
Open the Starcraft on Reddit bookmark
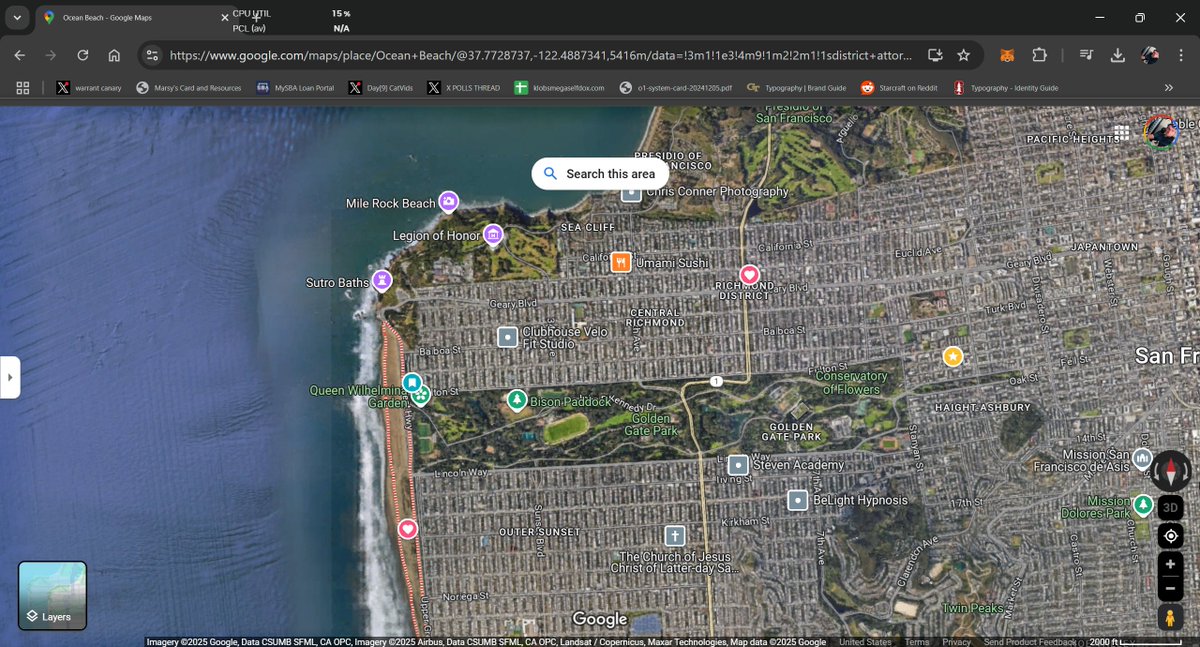pyautogui.click(x=901, y=88)
